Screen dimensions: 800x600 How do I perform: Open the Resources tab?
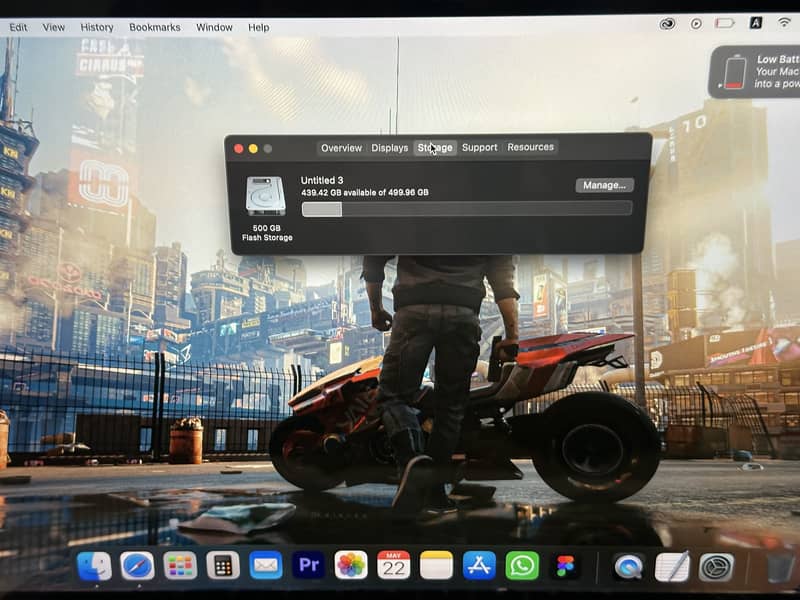click(530, 147)
